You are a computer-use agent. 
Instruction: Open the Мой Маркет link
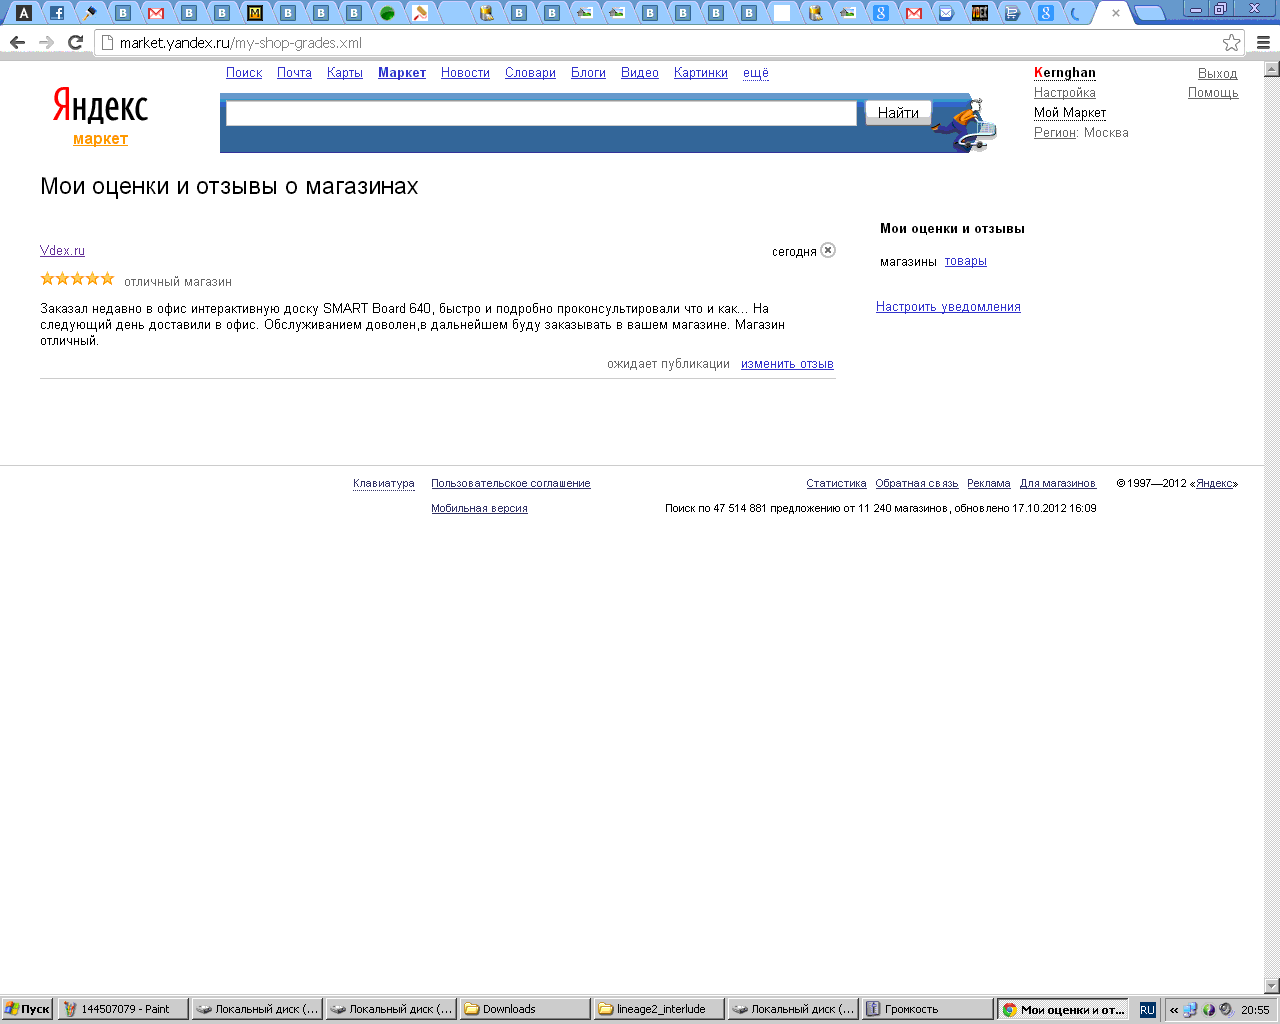click(1070, 113)
